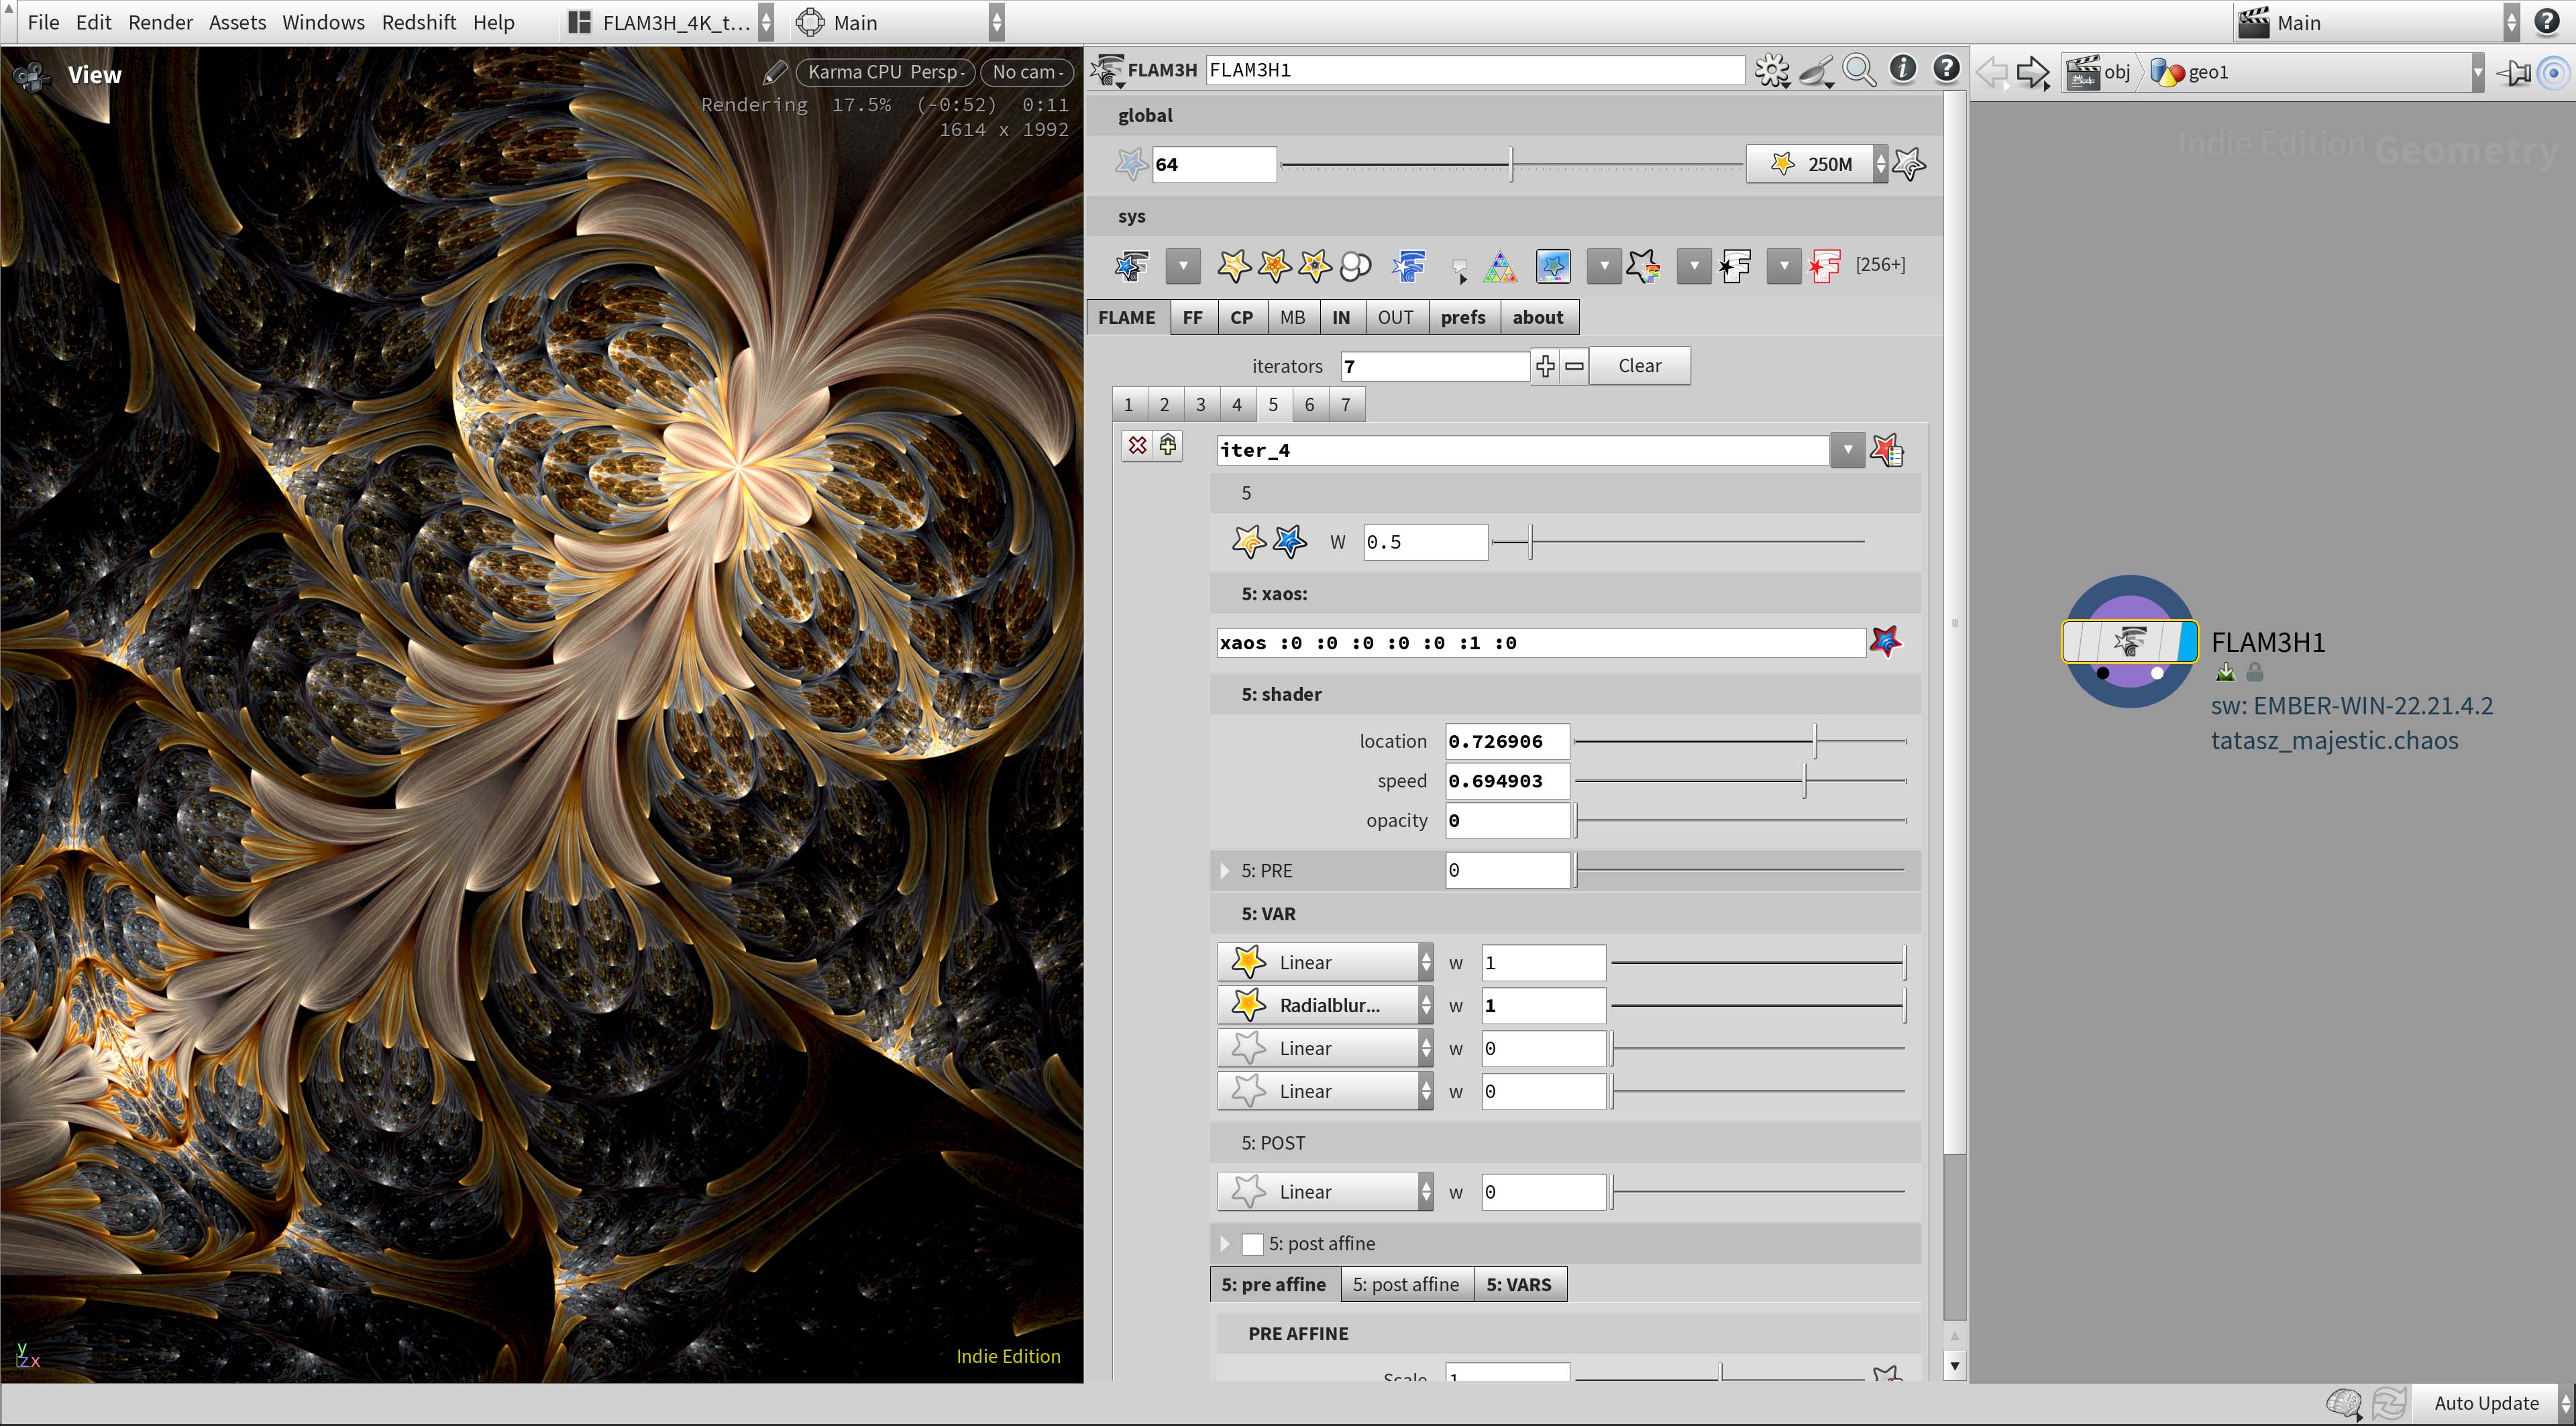Click the red X remove-iterator icon
Viewport: 2576px width, 1426px height.
tap(1137, 445)
